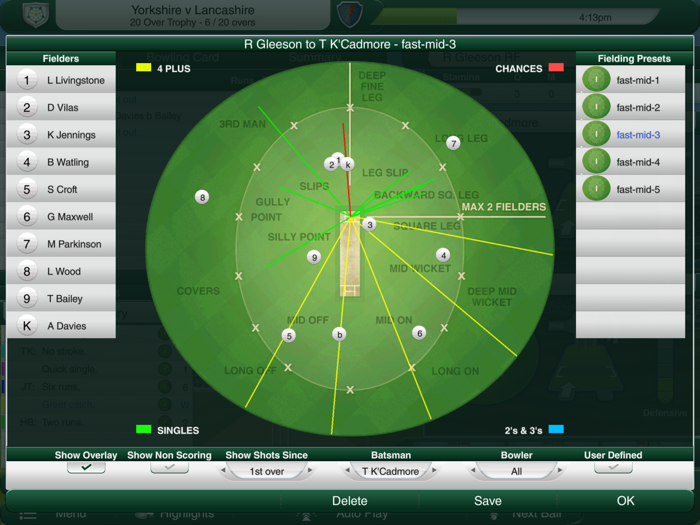Viewport: 700px width, 525px height.
Task: Open the T K'Cadmore batsman selector
Action: [x=391, y=471]
